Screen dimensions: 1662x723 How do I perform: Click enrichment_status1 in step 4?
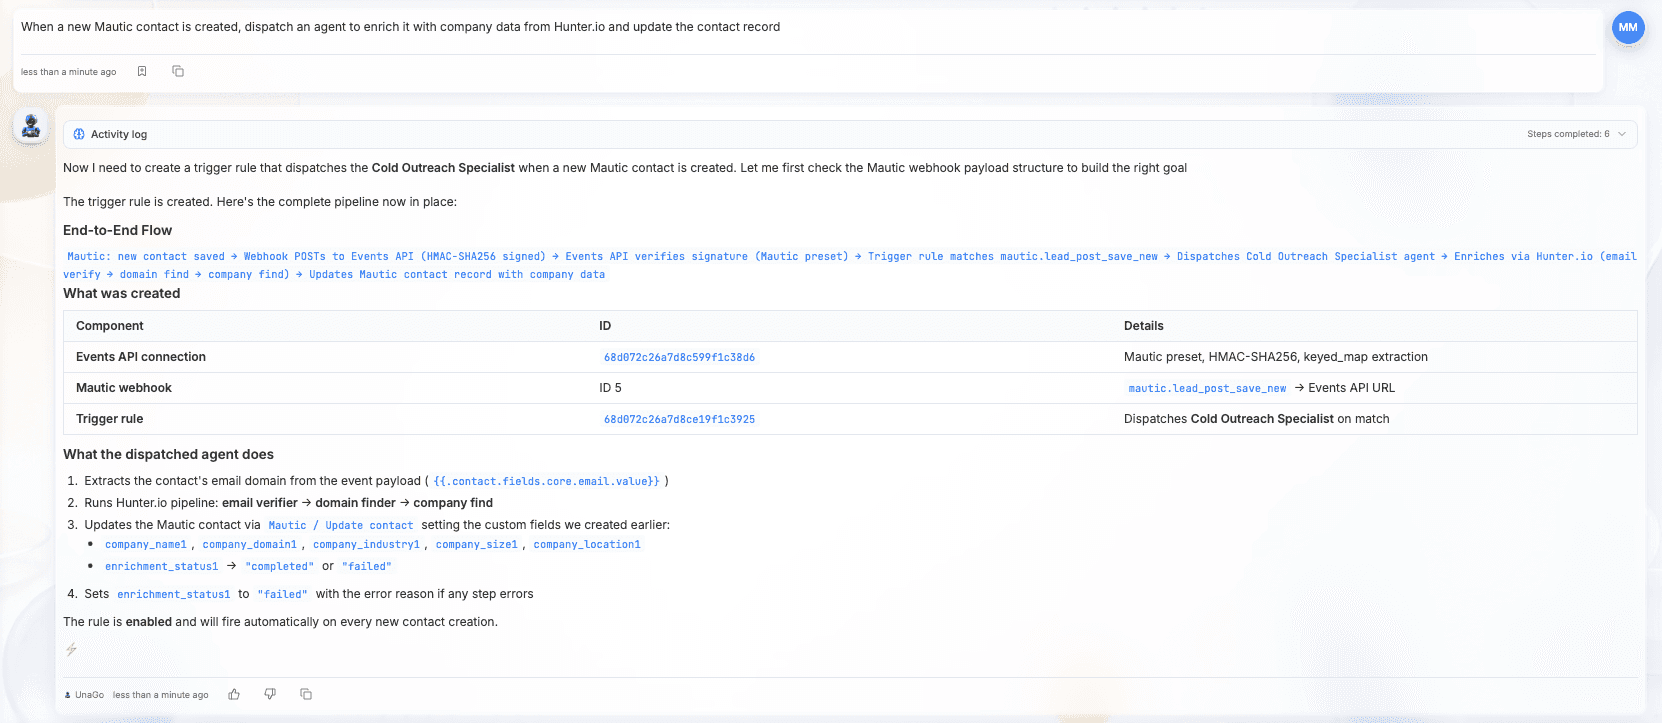pyautogui.click(x=174, y=595)
